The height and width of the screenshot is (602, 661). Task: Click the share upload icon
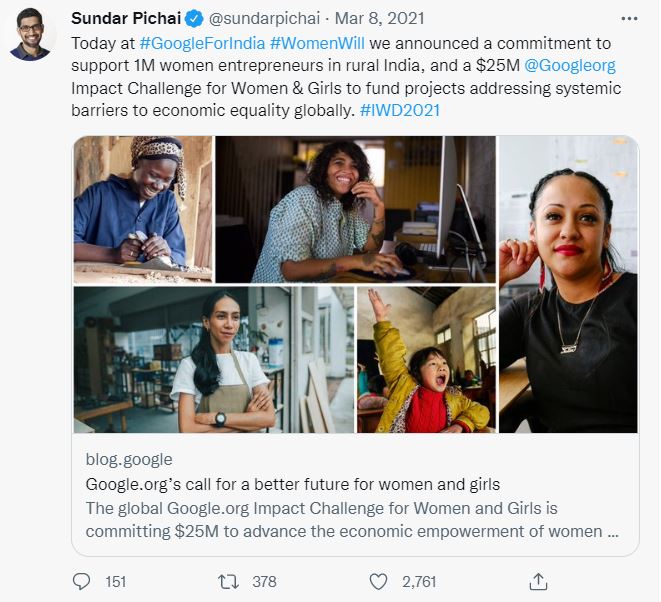(538, 581)
